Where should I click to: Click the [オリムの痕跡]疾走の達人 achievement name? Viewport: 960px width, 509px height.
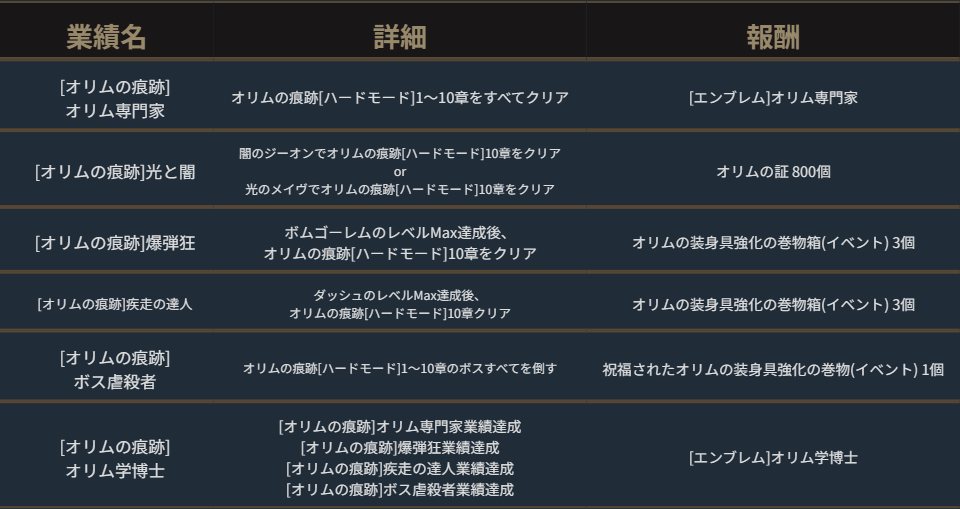[114, 304]
